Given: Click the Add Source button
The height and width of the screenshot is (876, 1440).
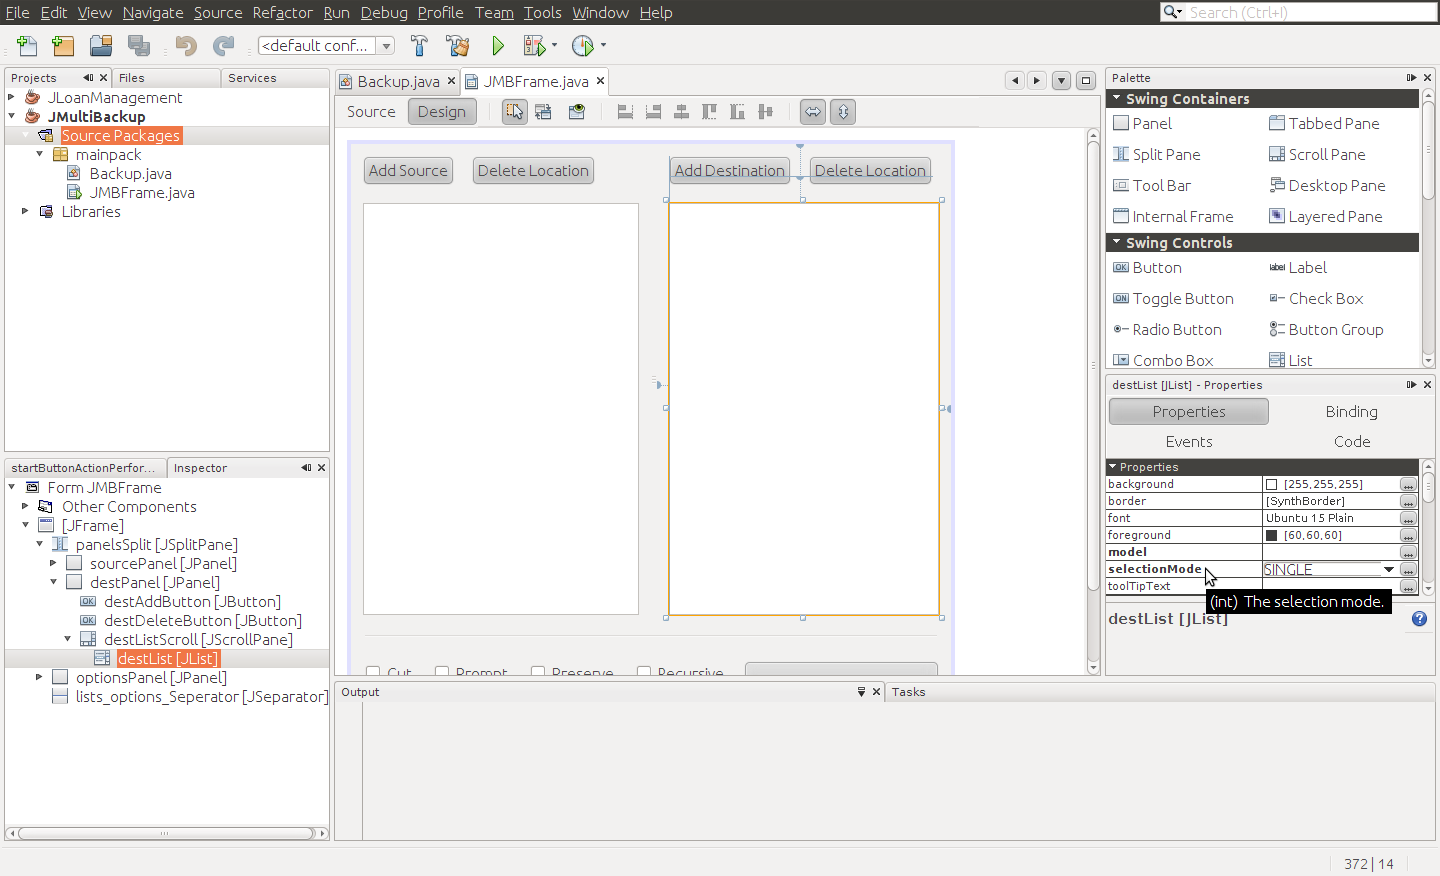Looking at the screenshot, I should click(408, 171).
